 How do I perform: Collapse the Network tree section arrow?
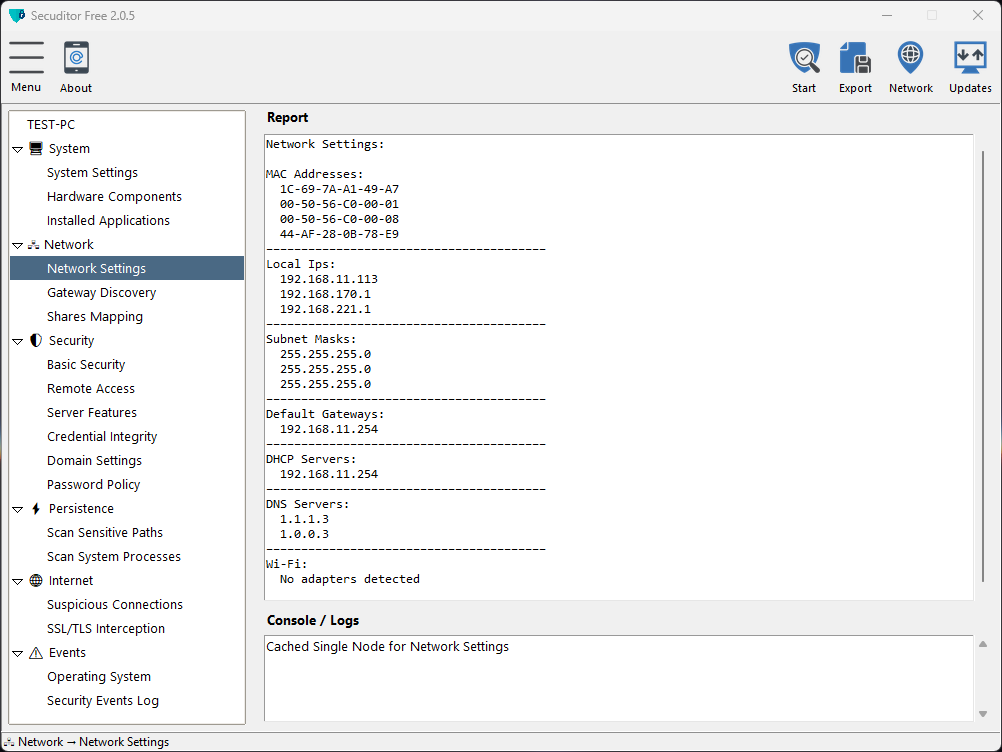click(x=18, y=245)
